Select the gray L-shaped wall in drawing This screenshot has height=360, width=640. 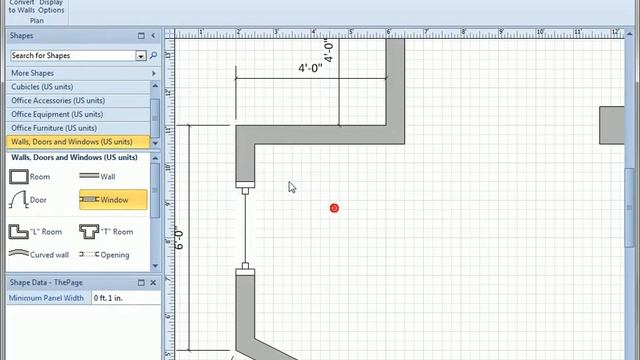[321, 135]
